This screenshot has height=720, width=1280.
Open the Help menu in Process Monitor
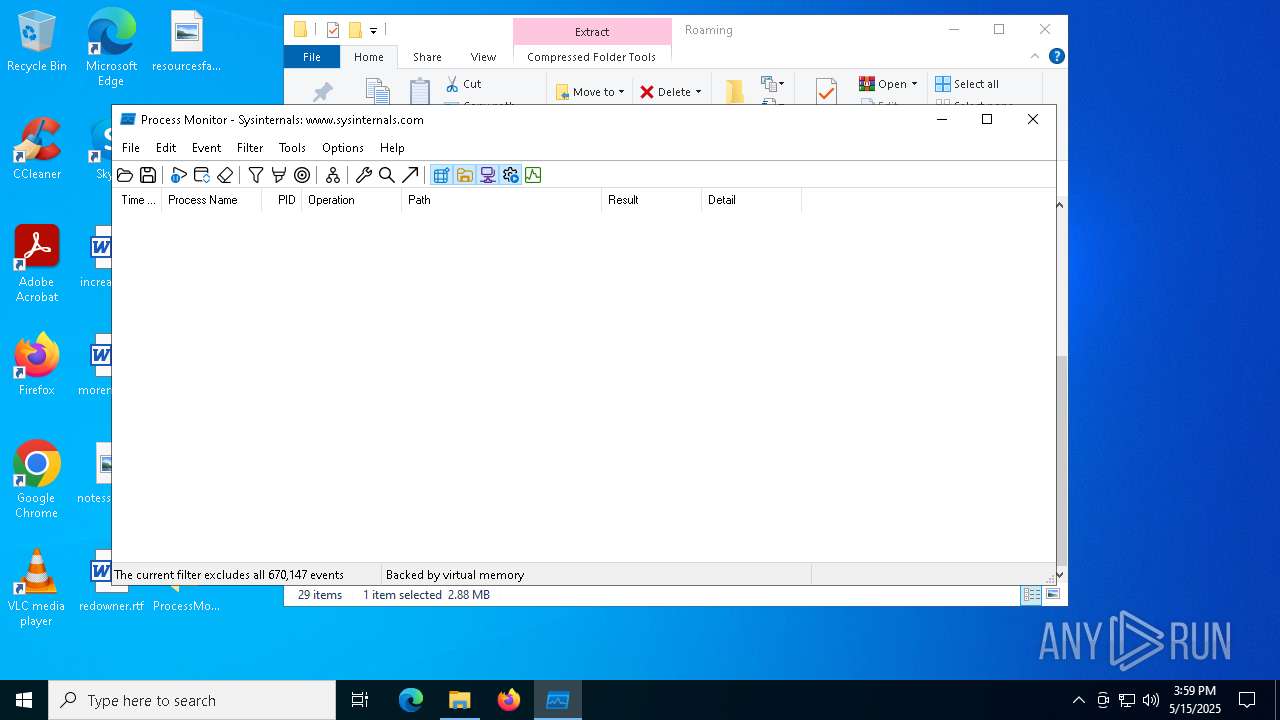coord(392,147)
